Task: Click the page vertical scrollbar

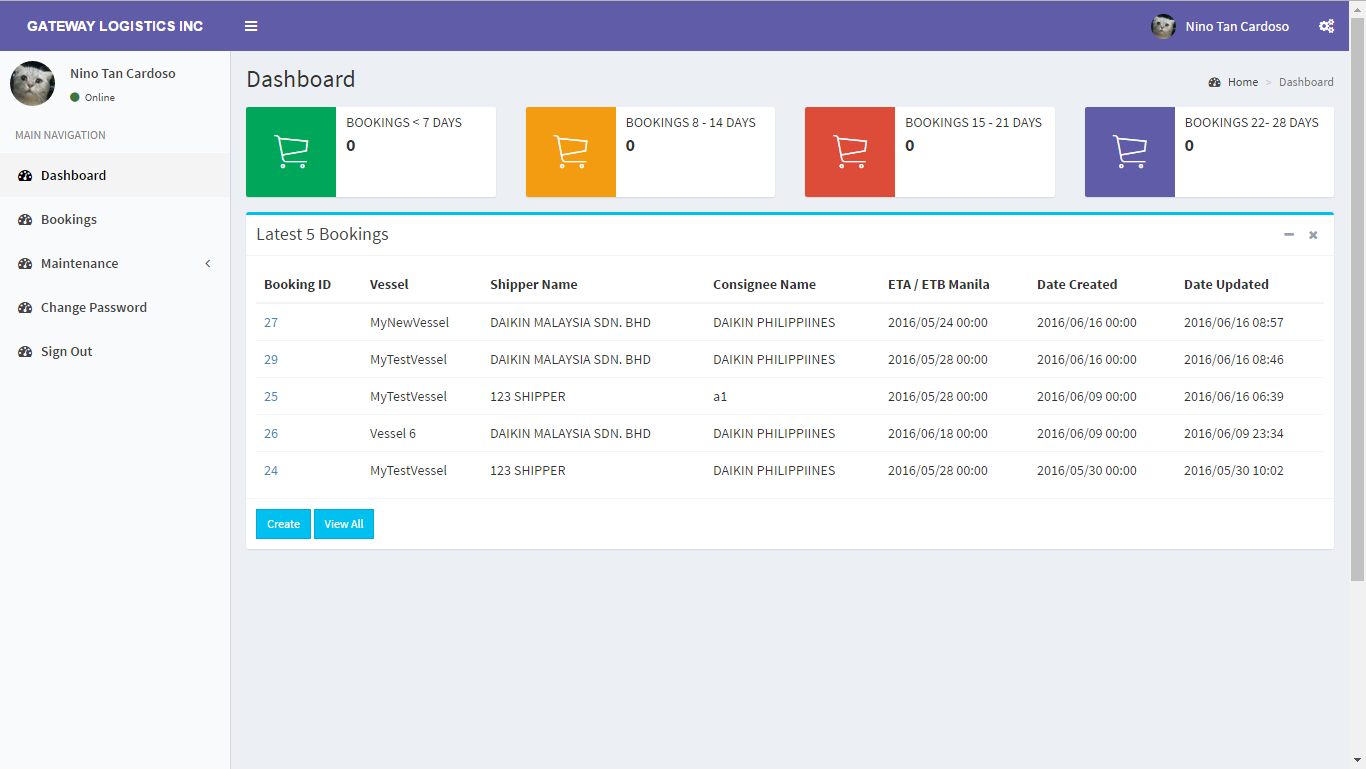Action: [1357, 300]
